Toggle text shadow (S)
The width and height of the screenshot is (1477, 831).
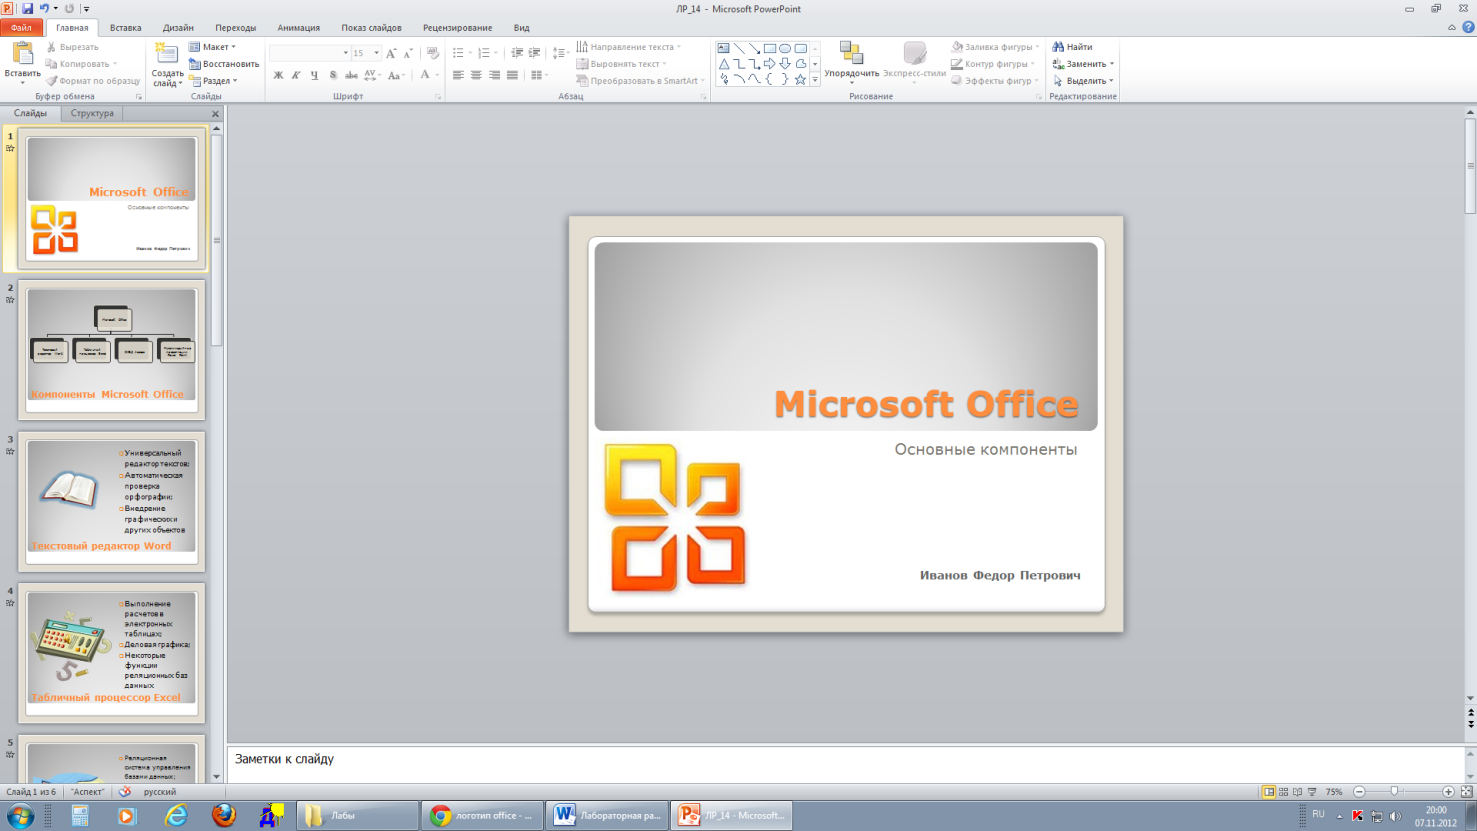pos(333,75)
